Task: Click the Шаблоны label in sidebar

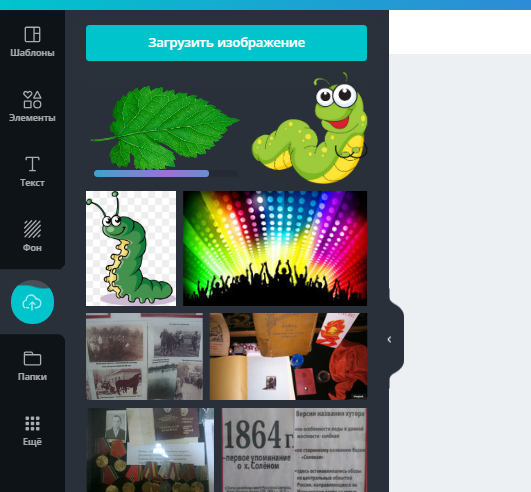Action: click(x=32, y=53)
